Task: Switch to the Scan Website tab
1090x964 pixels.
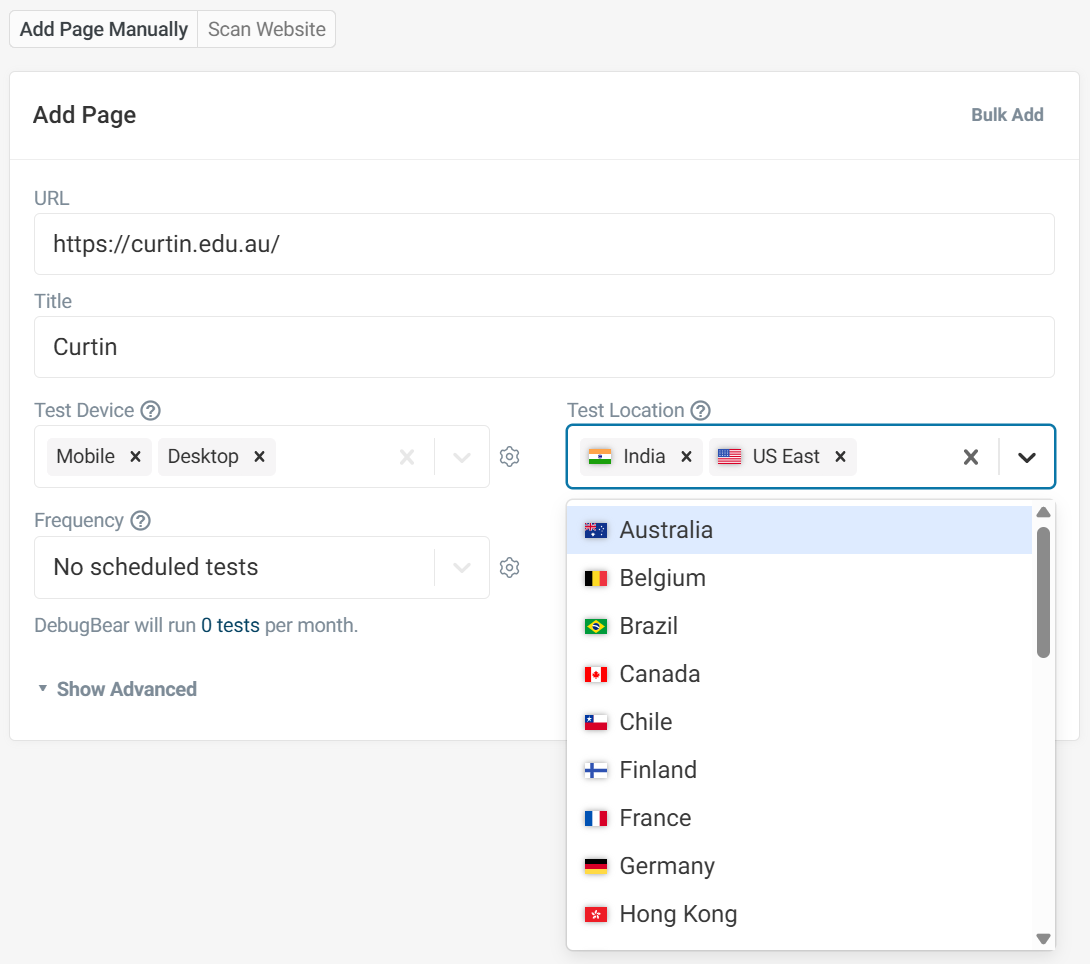Action: click(265, 29)
